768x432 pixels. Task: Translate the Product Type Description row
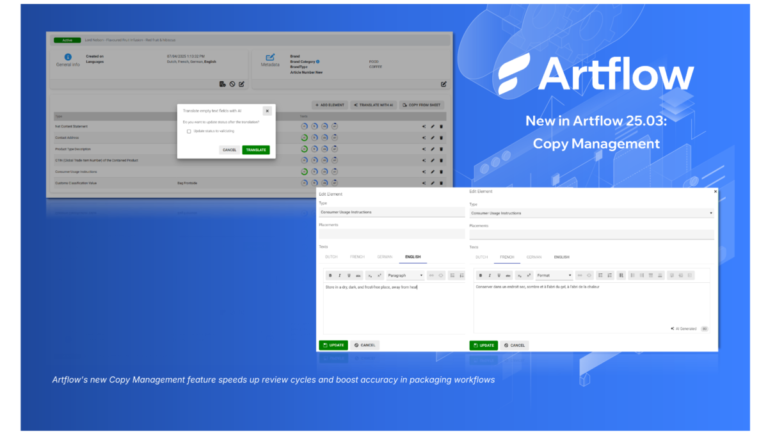[424, 149]
